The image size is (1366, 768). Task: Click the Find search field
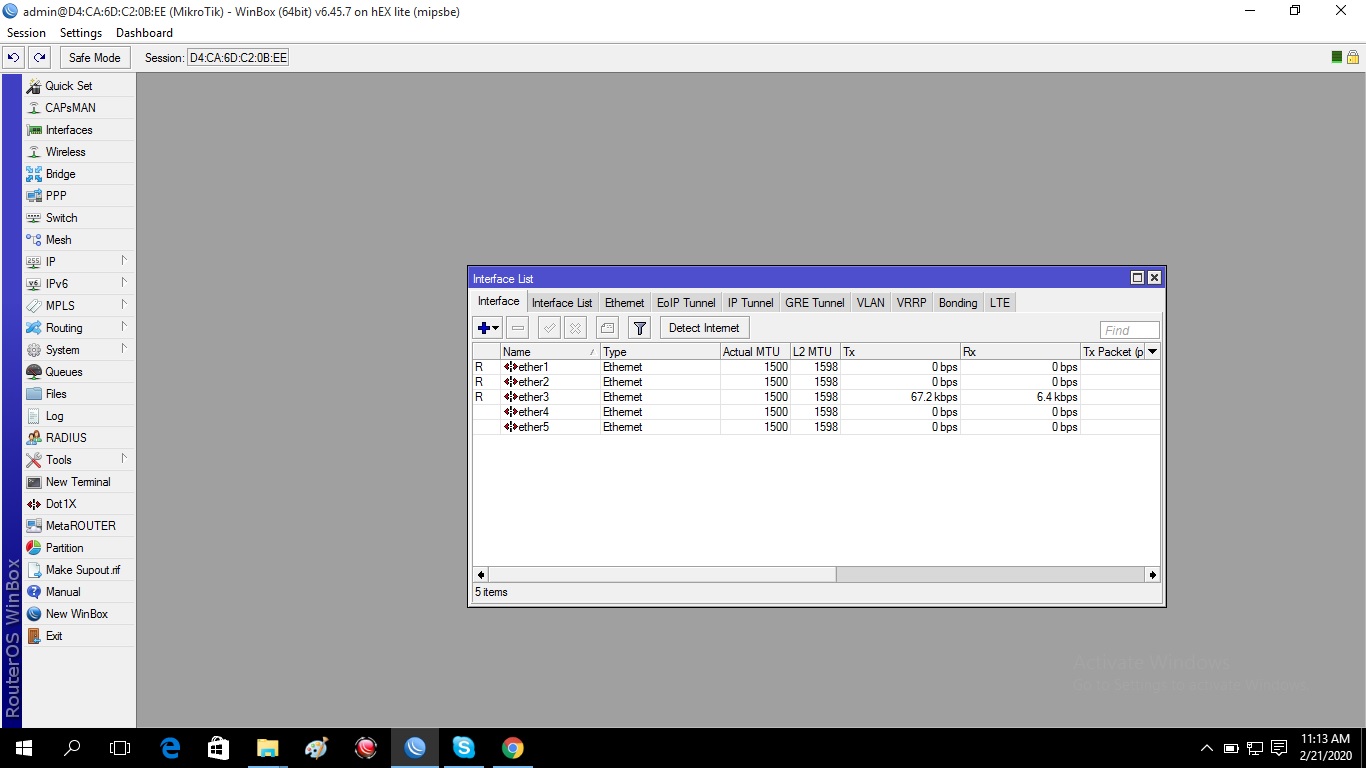tap(1130, 330)
